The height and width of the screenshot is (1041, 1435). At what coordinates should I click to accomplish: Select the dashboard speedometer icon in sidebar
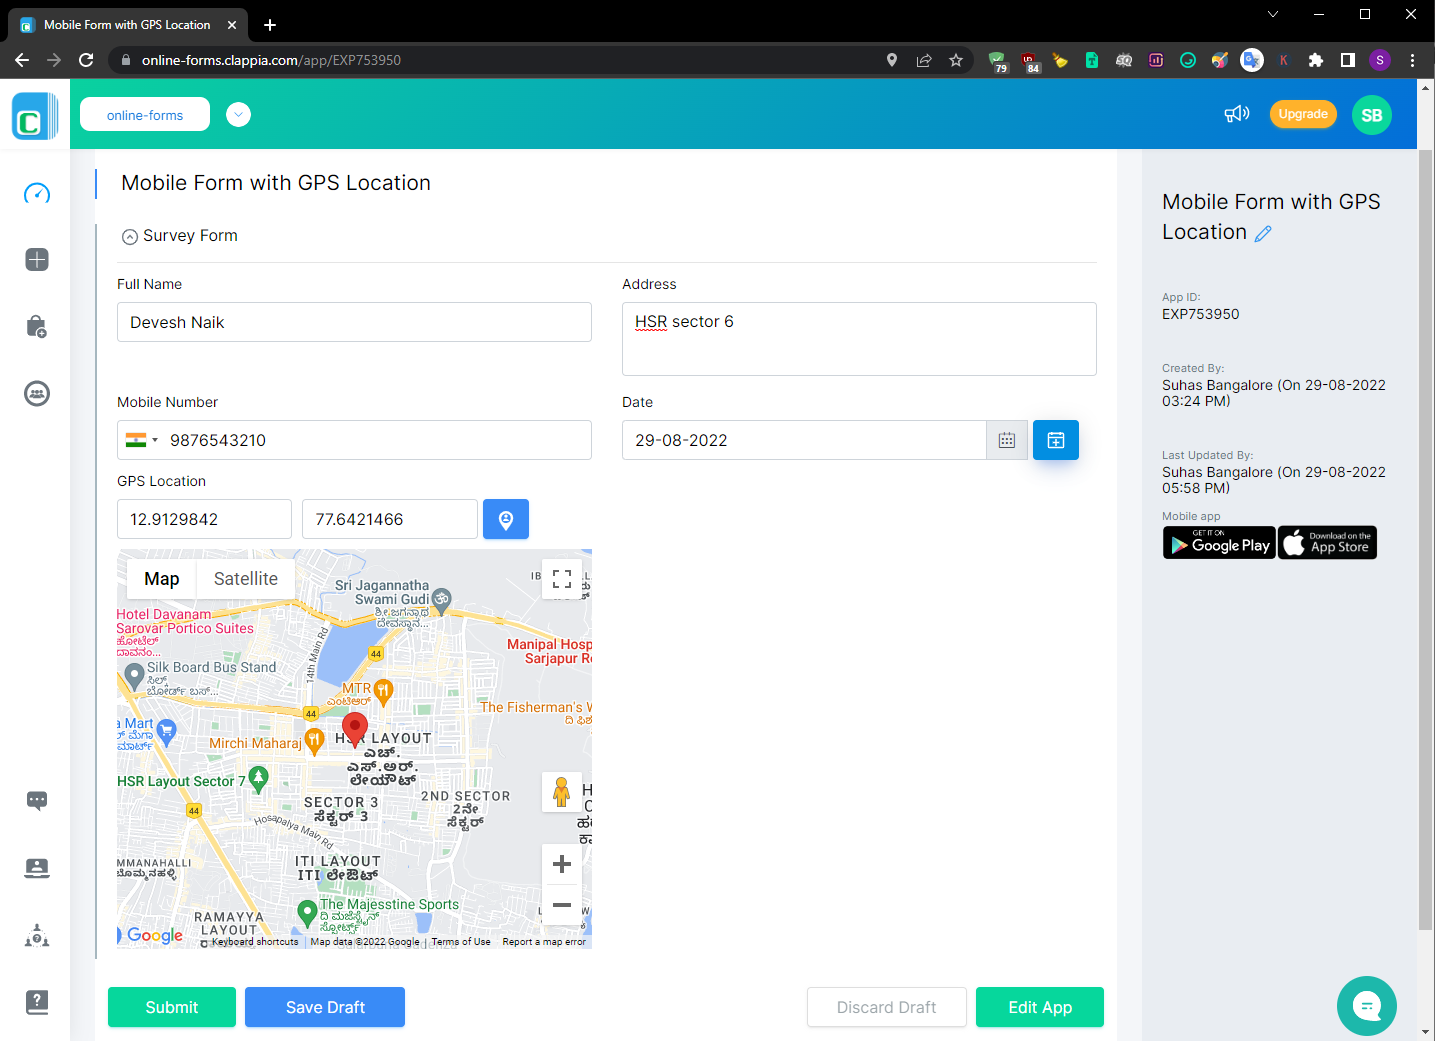tap(36, 193)
